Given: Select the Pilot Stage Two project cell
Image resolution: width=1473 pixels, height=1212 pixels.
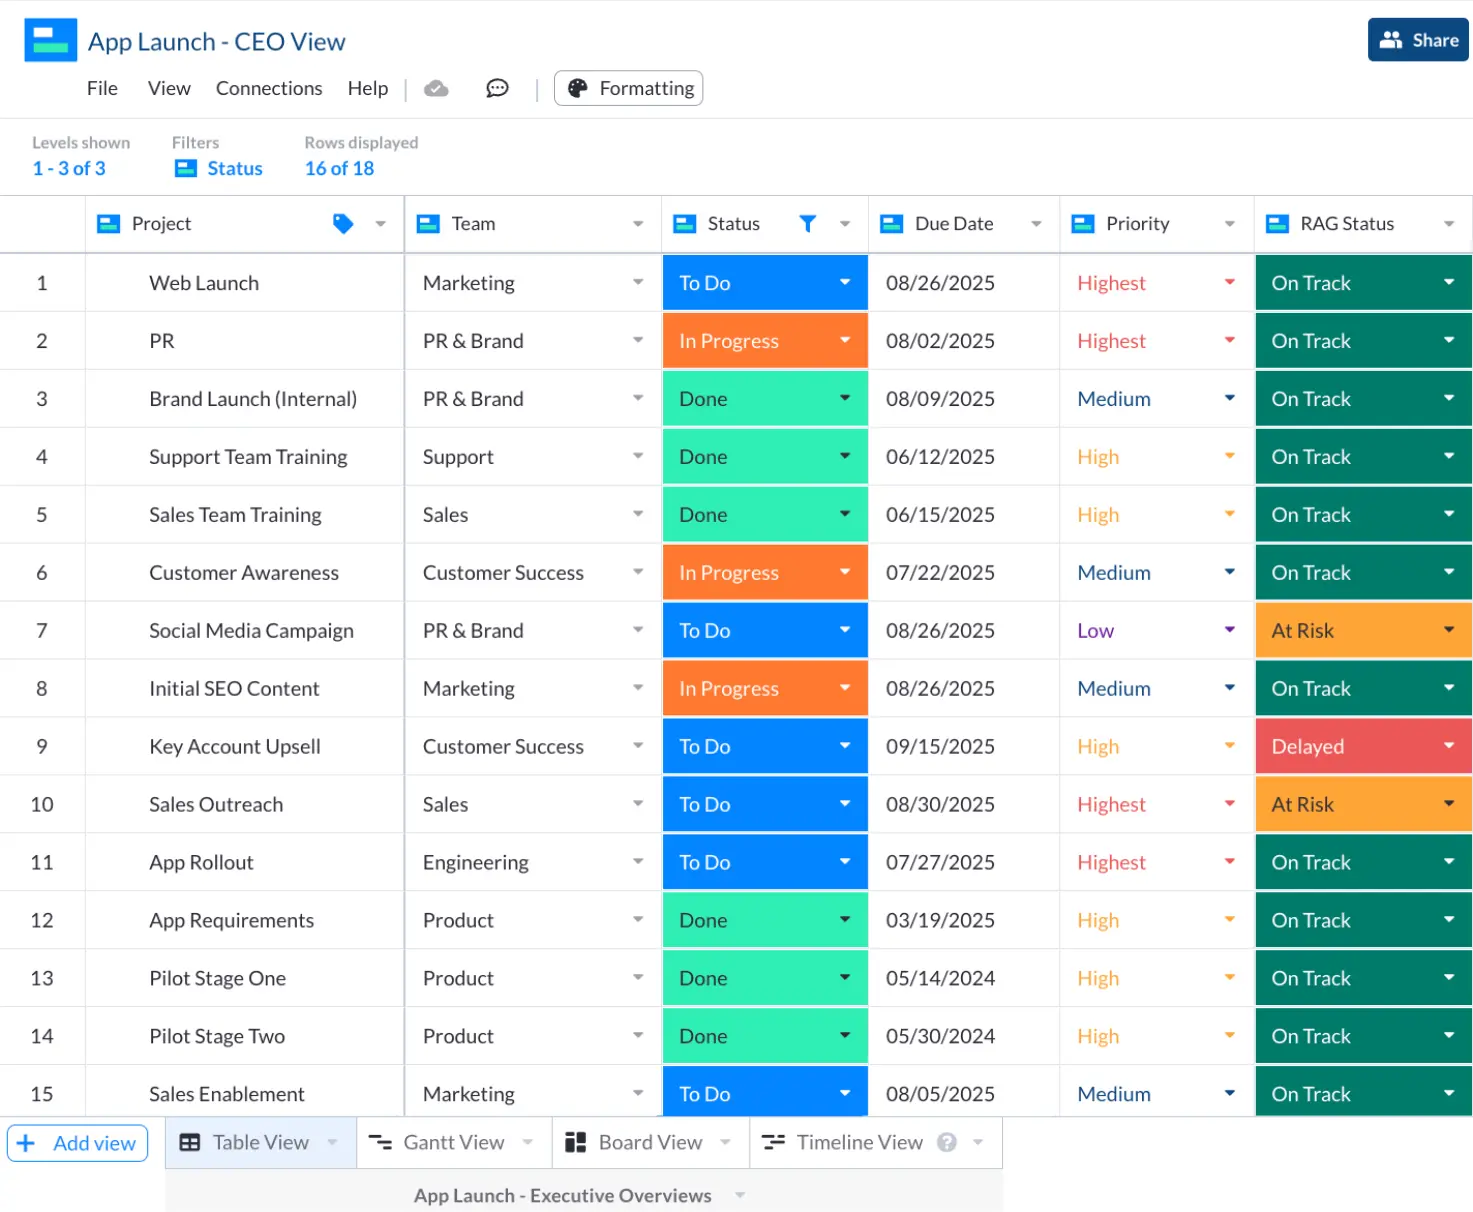Looking at the screenshot, I should 245,1036.
